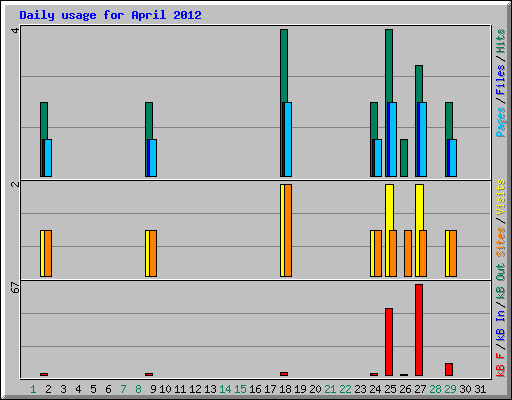512x400 pixels.
Task: Click the orange Sites bar for day 26
Action: click(x=408, y=253)
